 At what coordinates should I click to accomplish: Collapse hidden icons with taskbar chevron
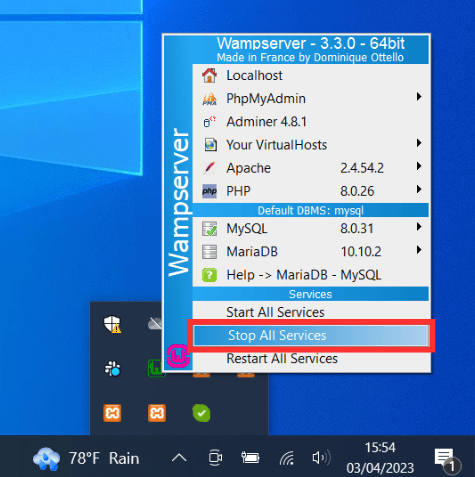(179, 458)
